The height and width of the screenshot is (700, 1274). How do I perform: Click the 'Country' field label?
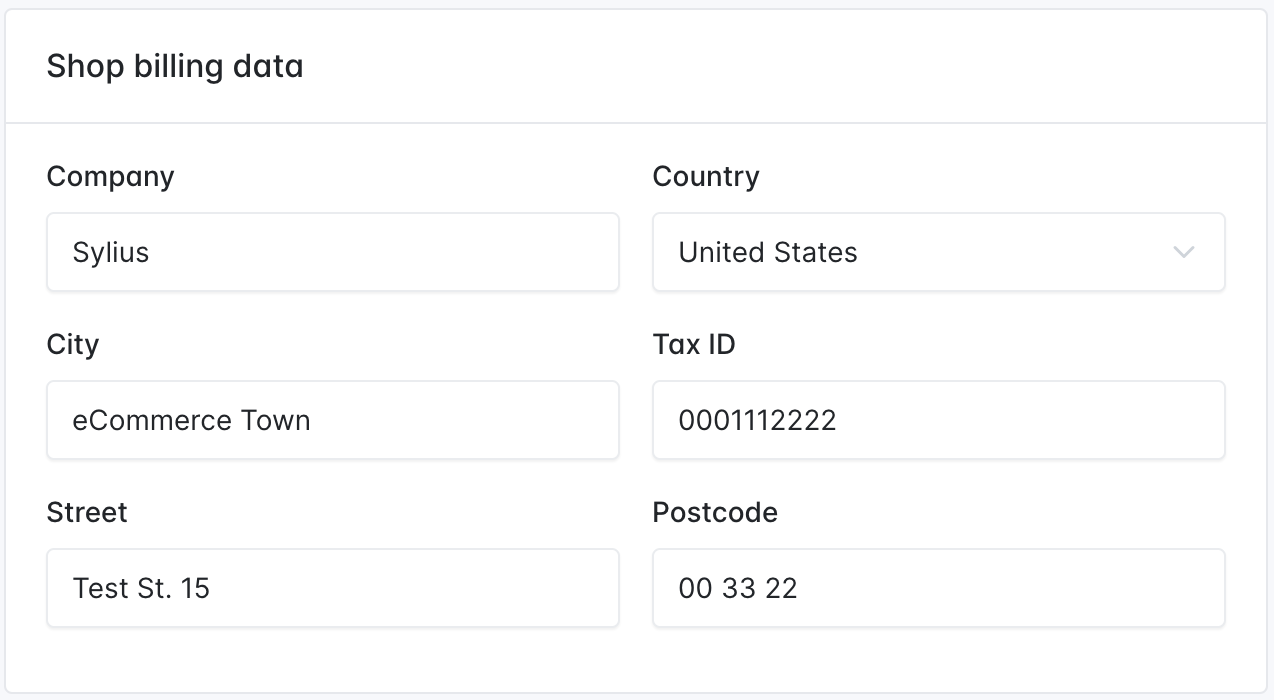click(706, 177)
